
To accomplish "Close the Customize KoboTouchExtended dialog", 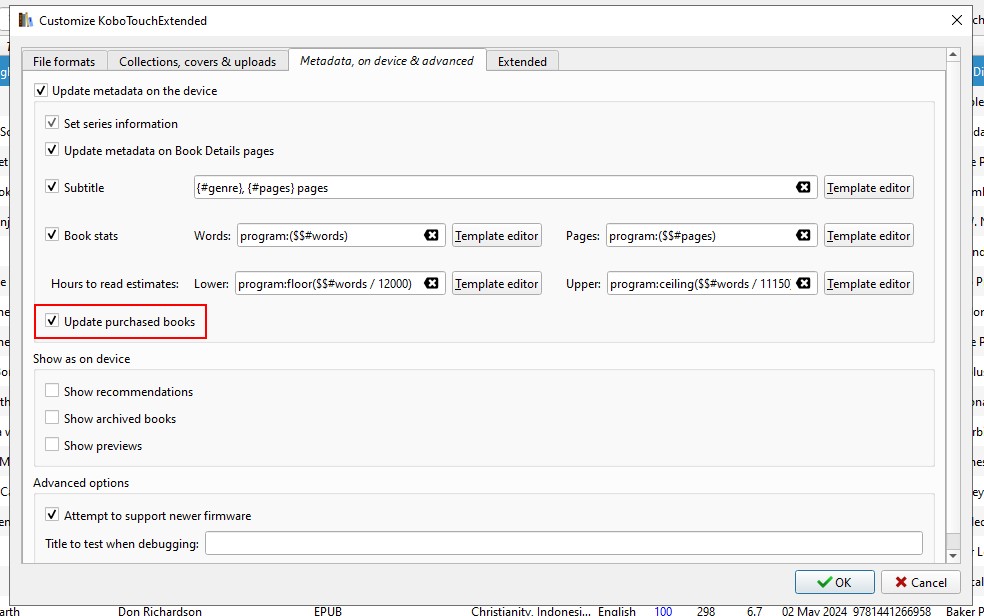I will tap(956, 20).
